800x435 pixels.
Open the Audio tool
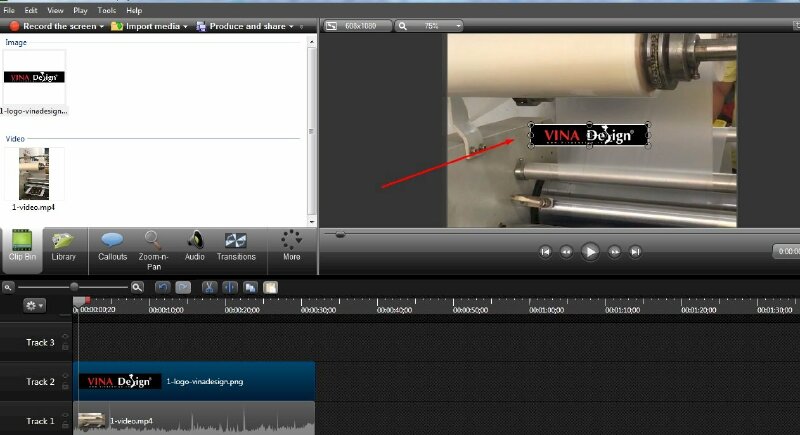tap(194, 245)
